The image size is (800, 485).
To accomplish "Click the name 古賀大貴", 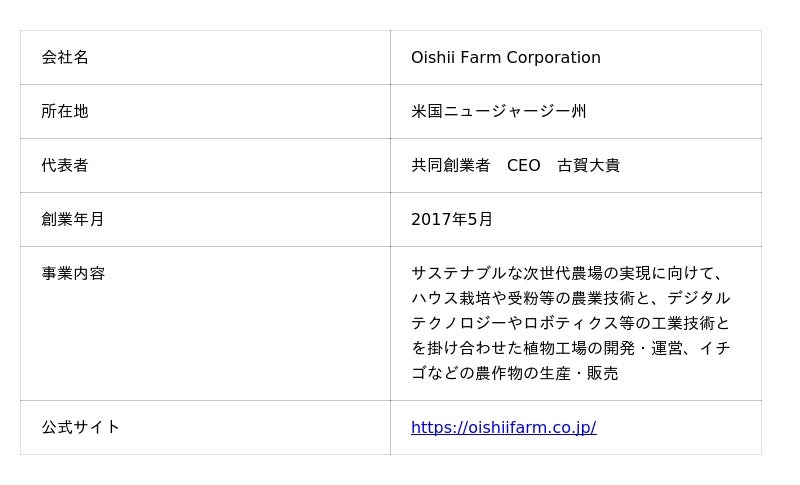I will 588,166.
